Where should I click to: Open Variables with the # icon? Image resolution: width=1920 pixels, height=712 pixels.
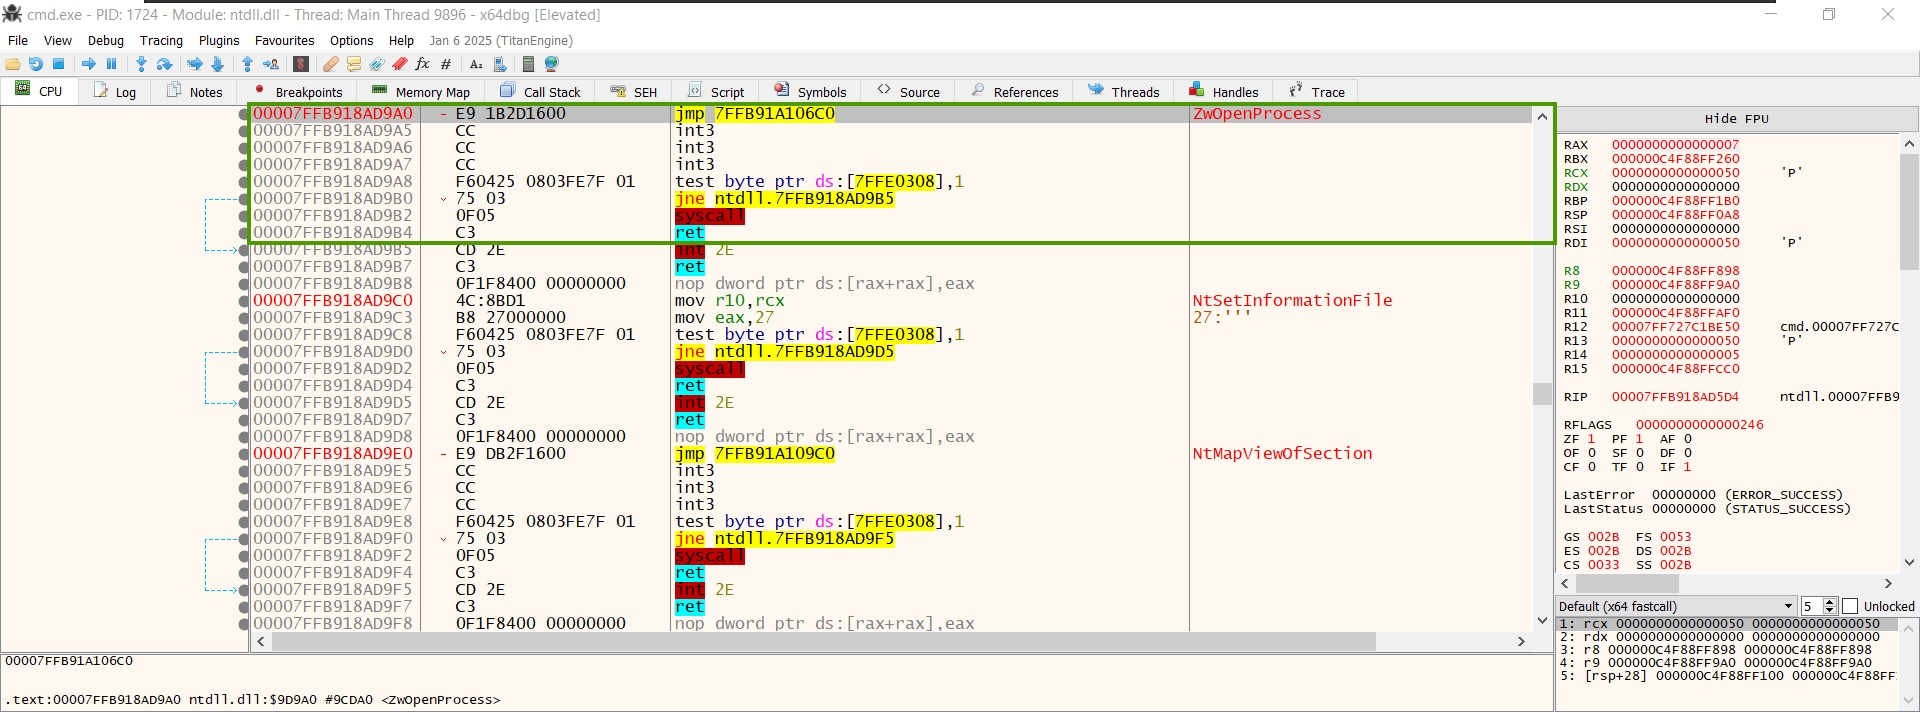[x=446, y=64]
